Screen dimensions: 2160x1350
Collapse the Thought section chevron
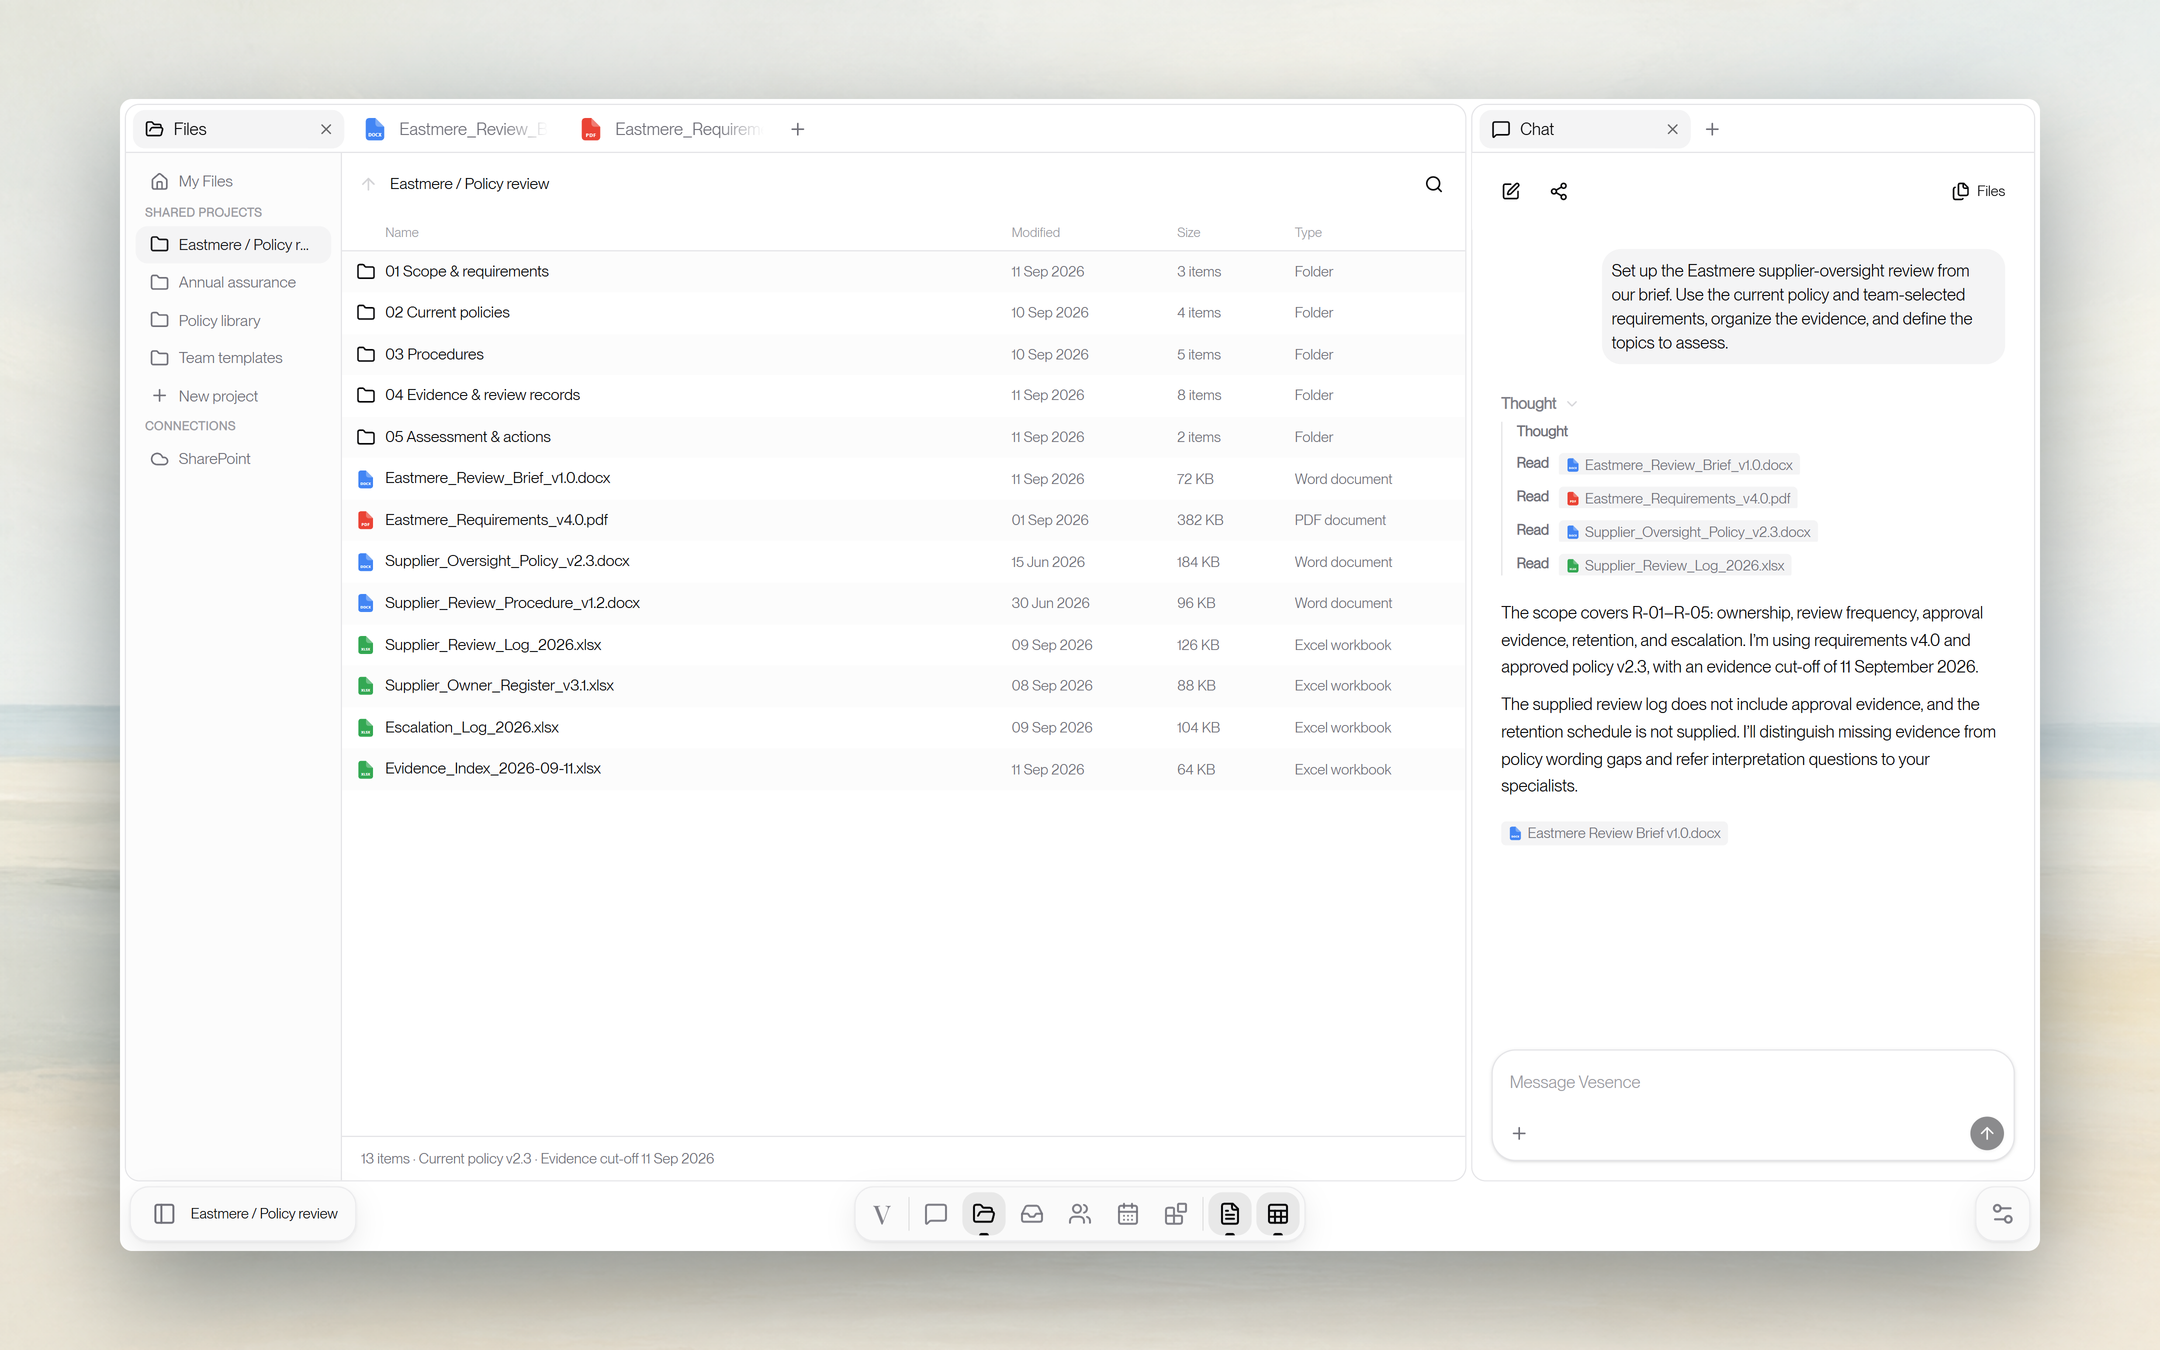coord(1572,404)
